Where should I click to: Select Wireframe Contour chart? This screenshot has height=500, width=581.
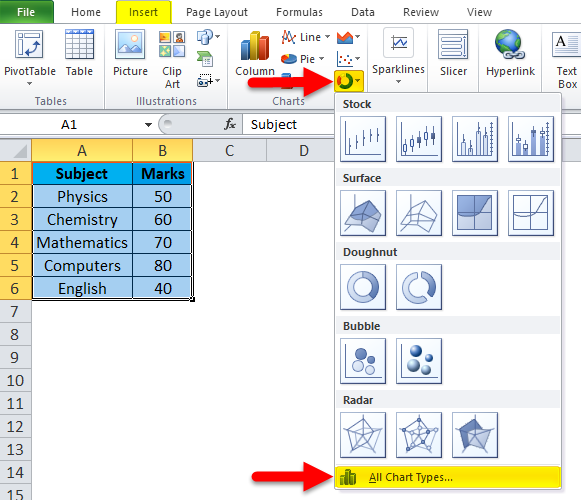pyautogui.click(x=531, y=213)
